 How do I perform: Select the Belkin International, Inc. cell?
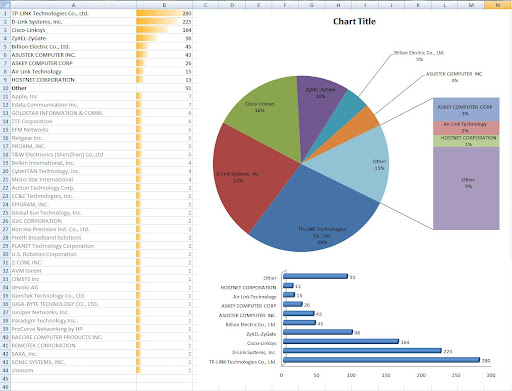[x=73, y=163]
